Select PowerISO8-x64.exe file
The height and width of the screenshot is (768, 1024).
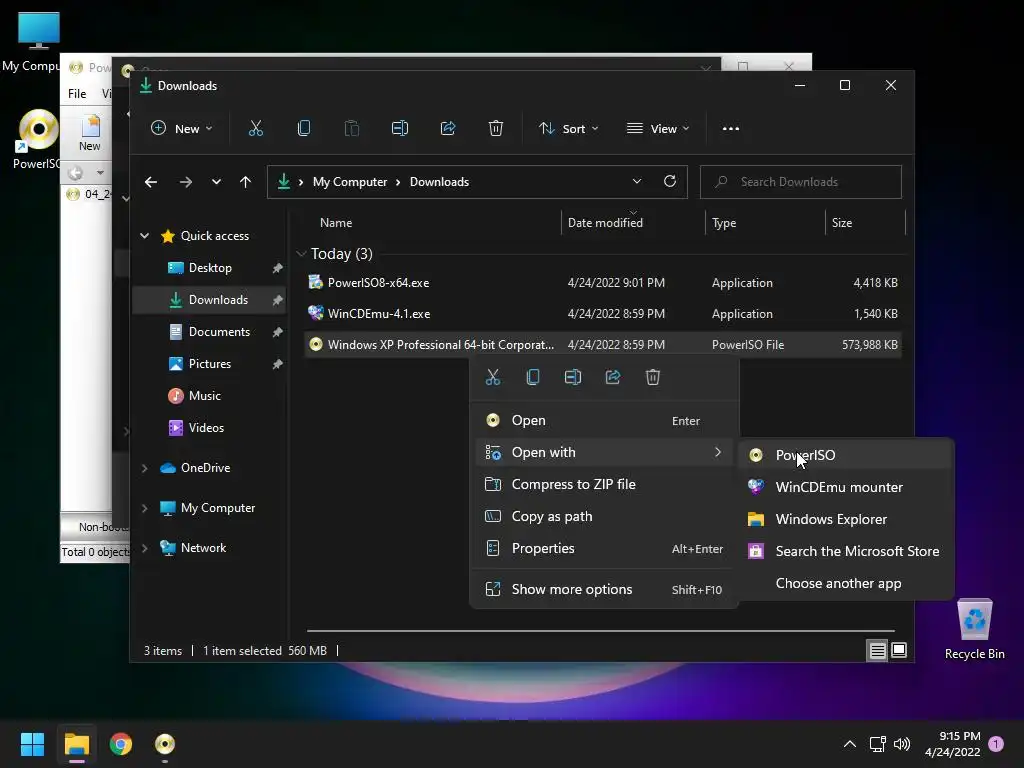pos(603,283)
